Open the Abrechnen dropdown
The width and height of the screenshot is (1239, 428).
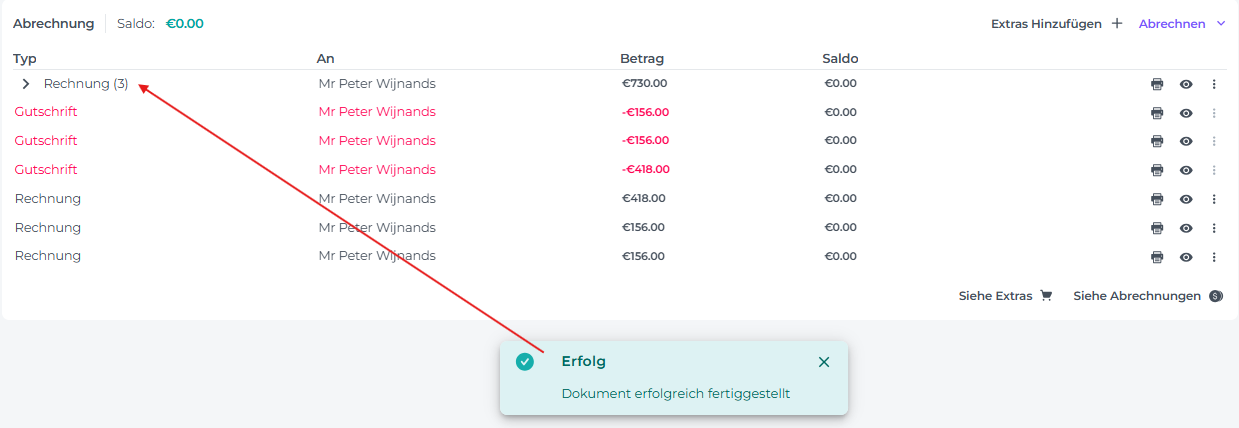tap(1182, 24)
